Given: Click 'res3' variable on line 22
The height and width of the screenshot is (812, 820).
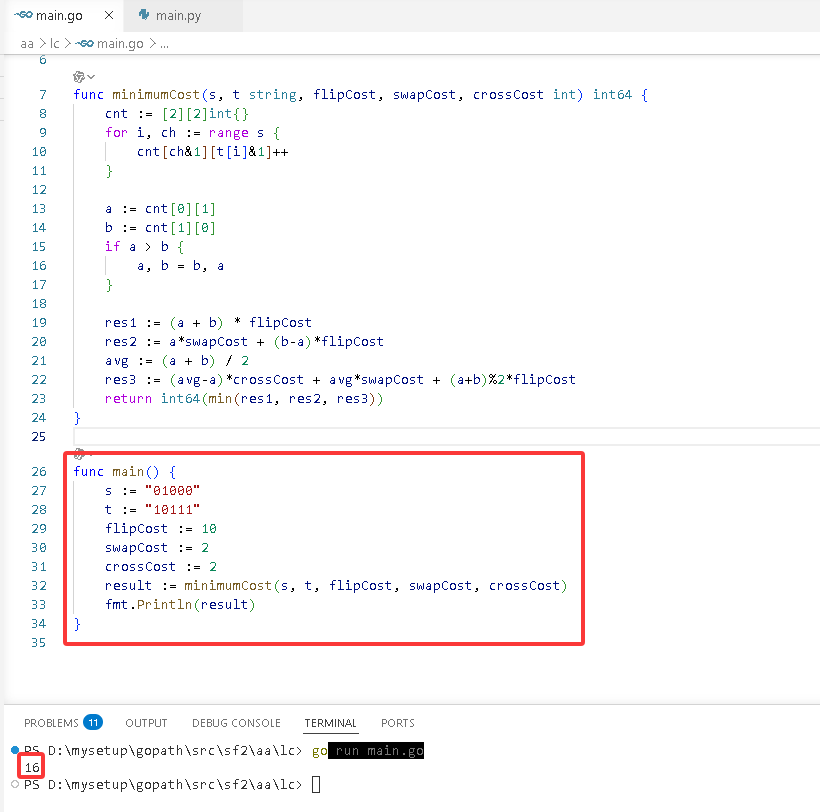Looking at the screenshot, I should coord(120,380).
